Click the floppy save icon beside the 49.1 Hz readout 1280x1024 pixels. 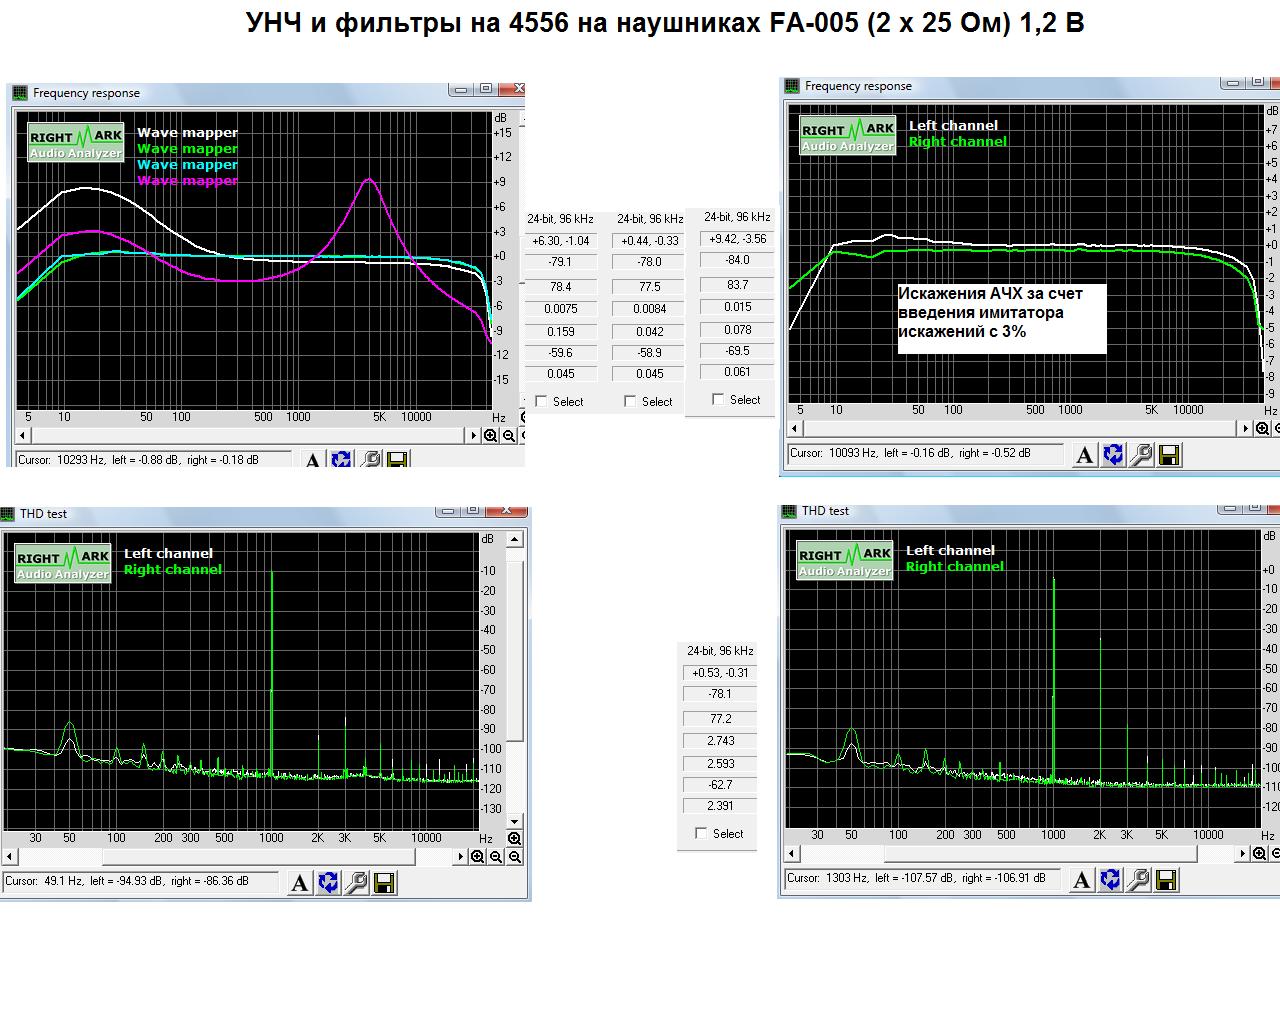click(x=384, y=883)
